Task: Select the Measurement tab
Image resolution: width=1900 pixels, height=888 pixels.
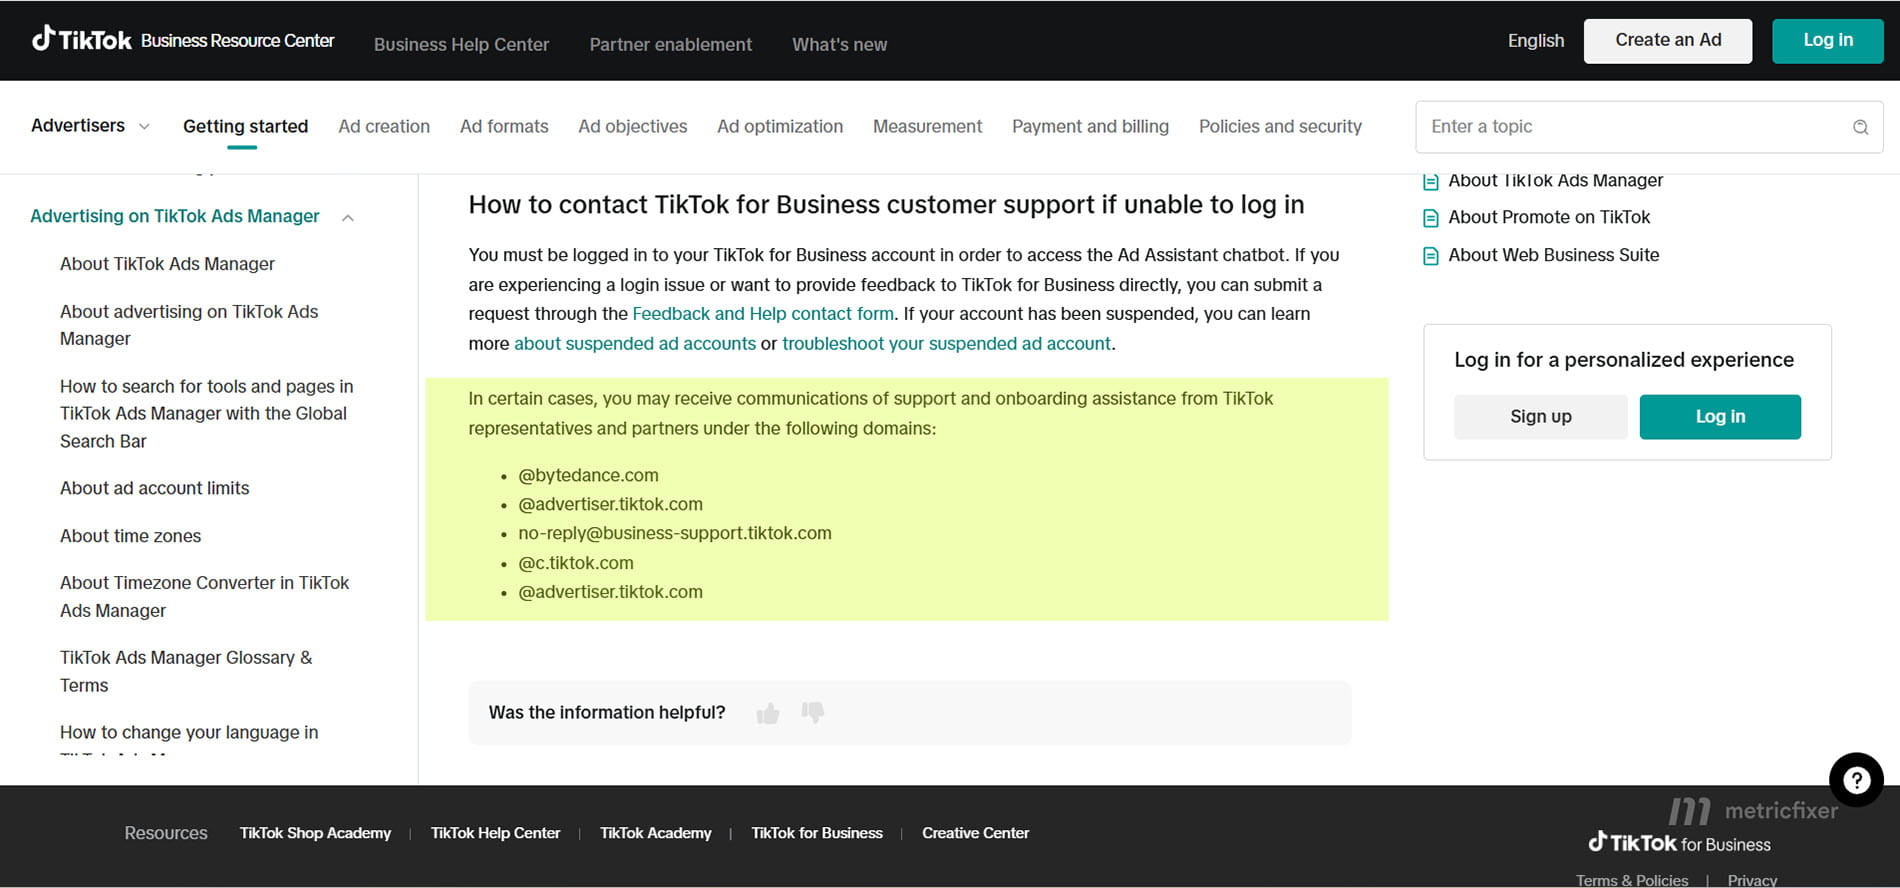Action: point(928,127)
